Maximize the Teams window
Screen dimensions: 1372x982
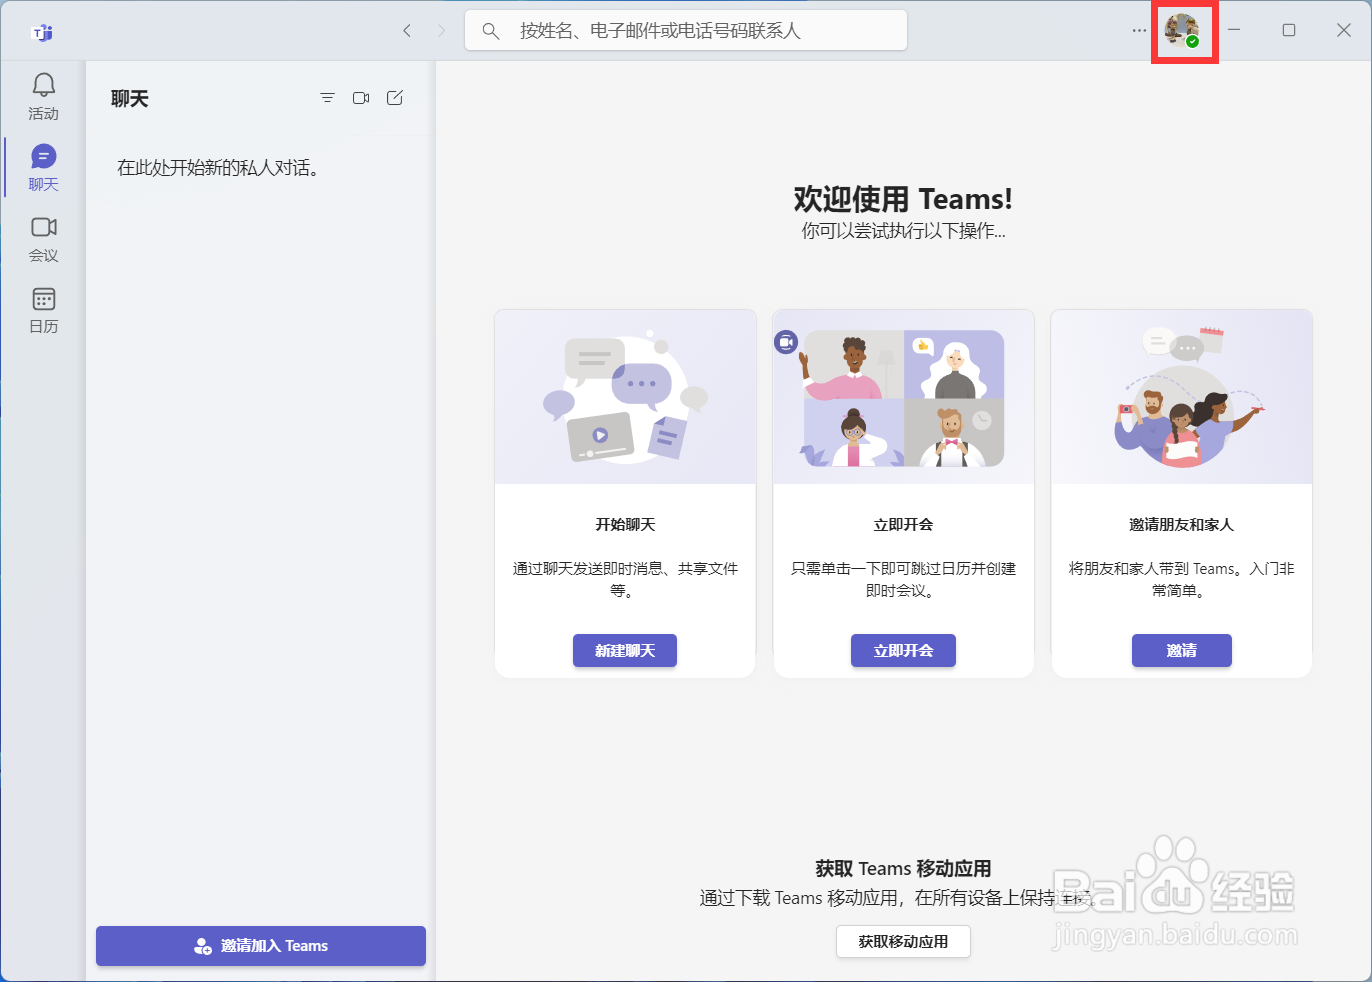(x=1289, y=30)
